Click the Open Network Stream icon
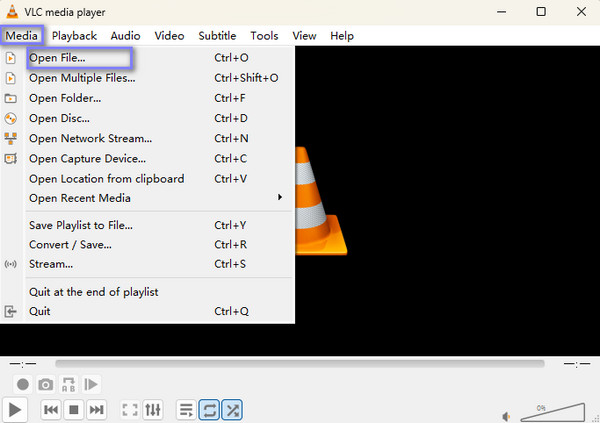 coord(11,139)
